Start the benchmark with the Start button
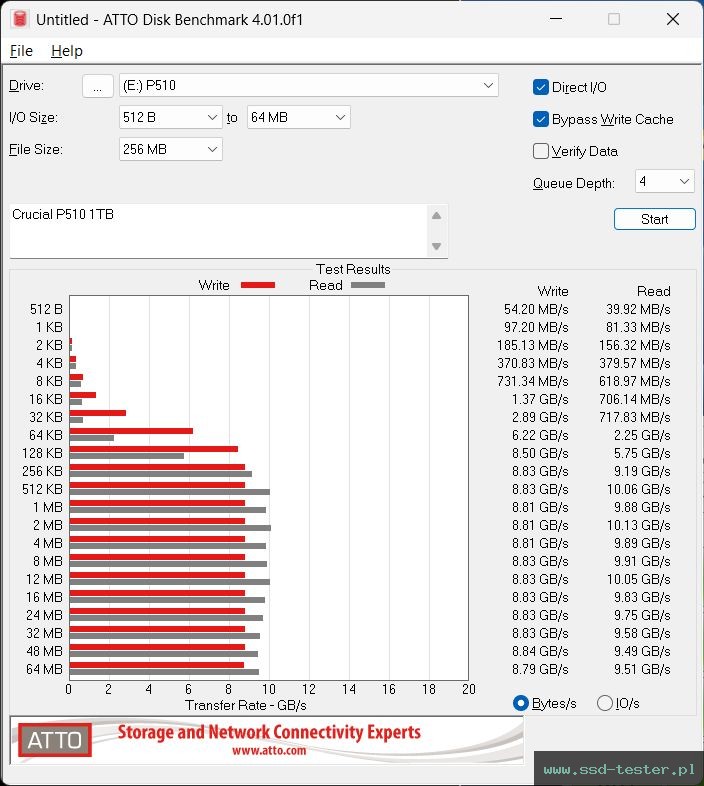This screenshot has width=704, height=786. [654, 219]
